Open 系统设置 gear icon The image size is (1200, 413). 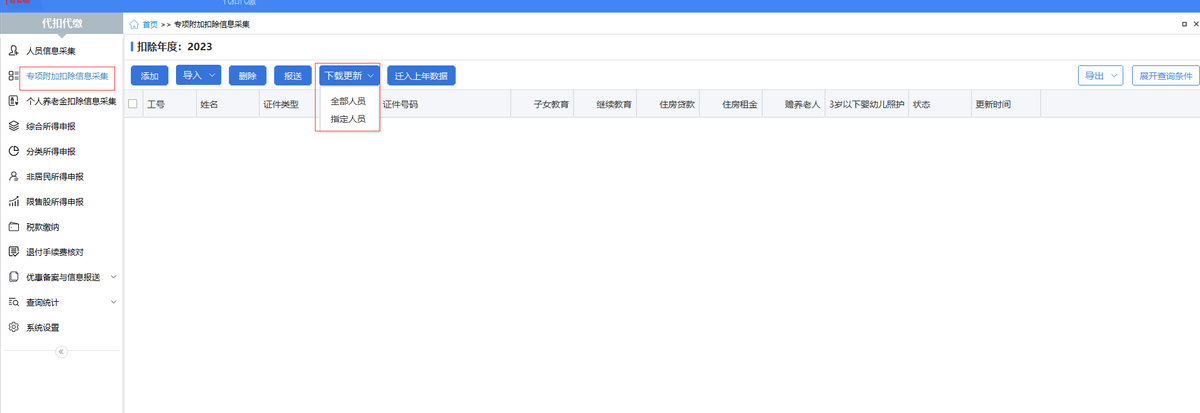pyautogui.click(x=14, y=327)
